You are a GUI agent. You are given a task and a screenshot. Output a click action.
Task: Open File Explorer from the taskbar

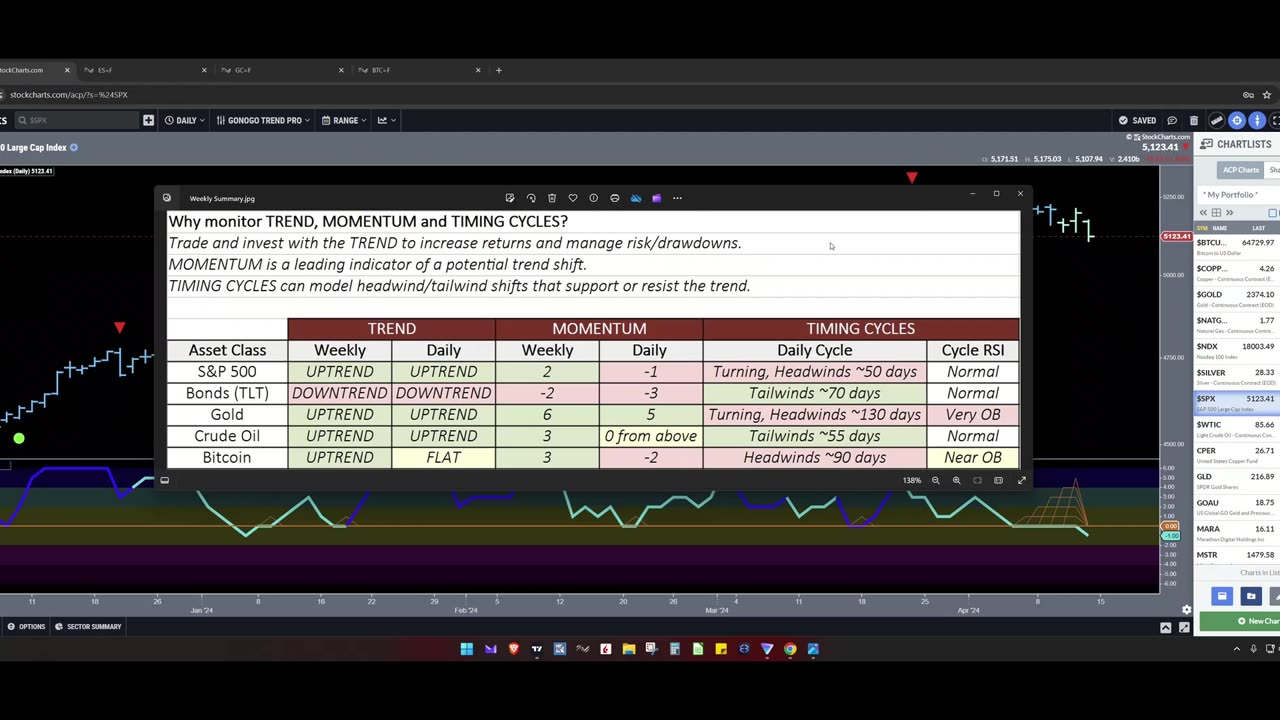point(629,649)
